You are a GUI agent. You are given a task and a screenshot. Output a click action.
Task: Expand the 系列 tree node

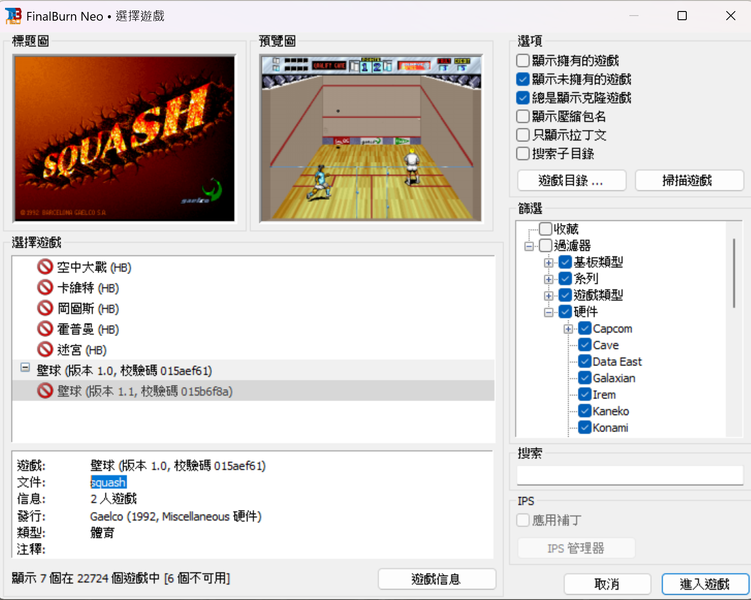(549, 279)
